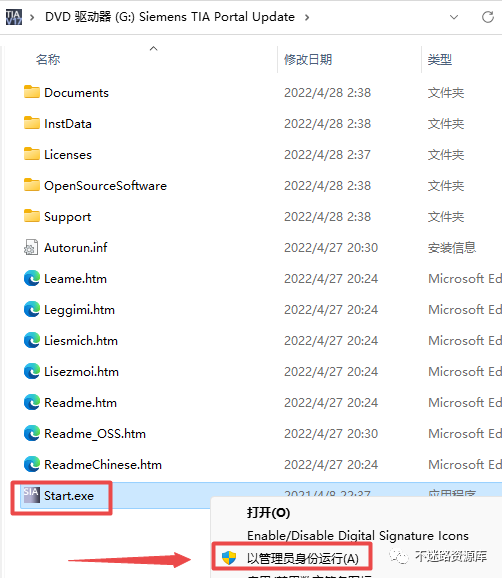Screen dimensions: 502x578
Task: Select the Support folder name
Action: [67, 217]
